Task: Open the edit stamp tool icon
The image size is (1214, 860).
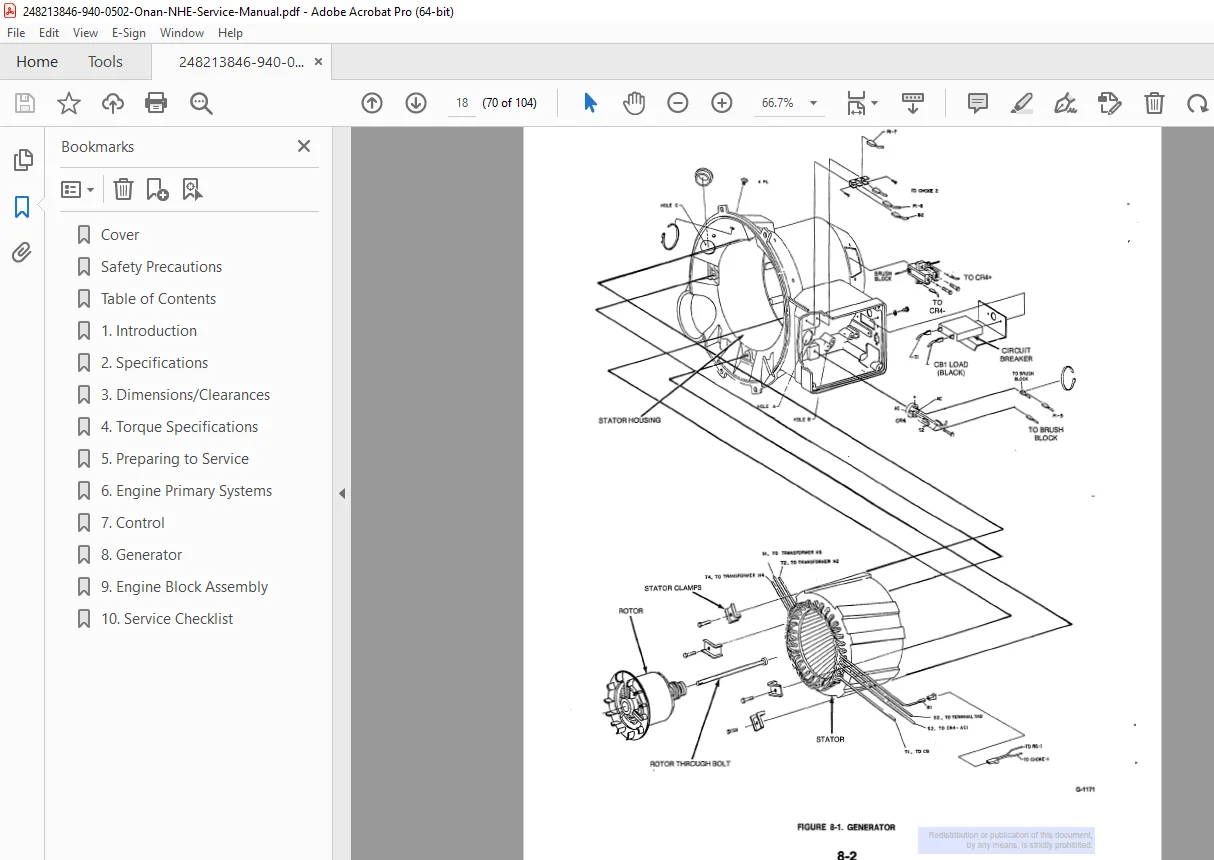Action: (x=1109, y=103)
